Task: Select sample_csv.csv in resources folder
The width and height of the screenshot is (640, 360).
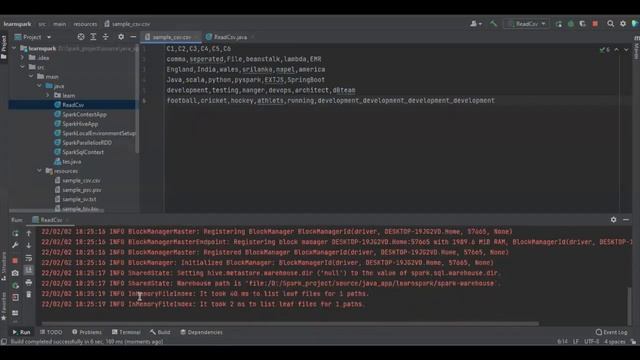Action: [x=81, y=180]
